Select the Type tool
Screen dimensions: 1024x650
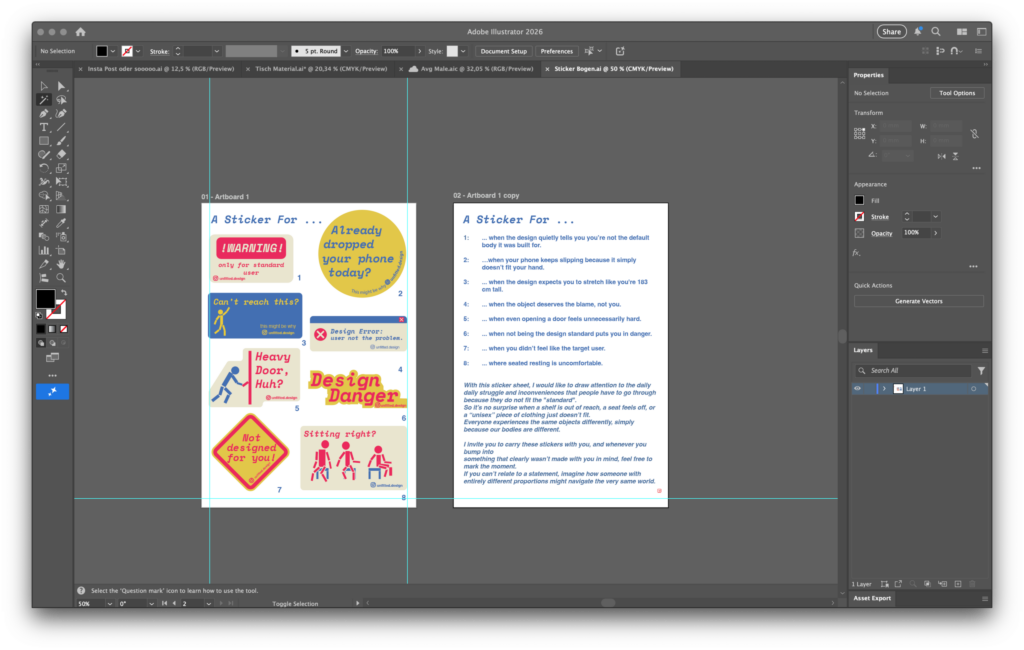(44, 127)
